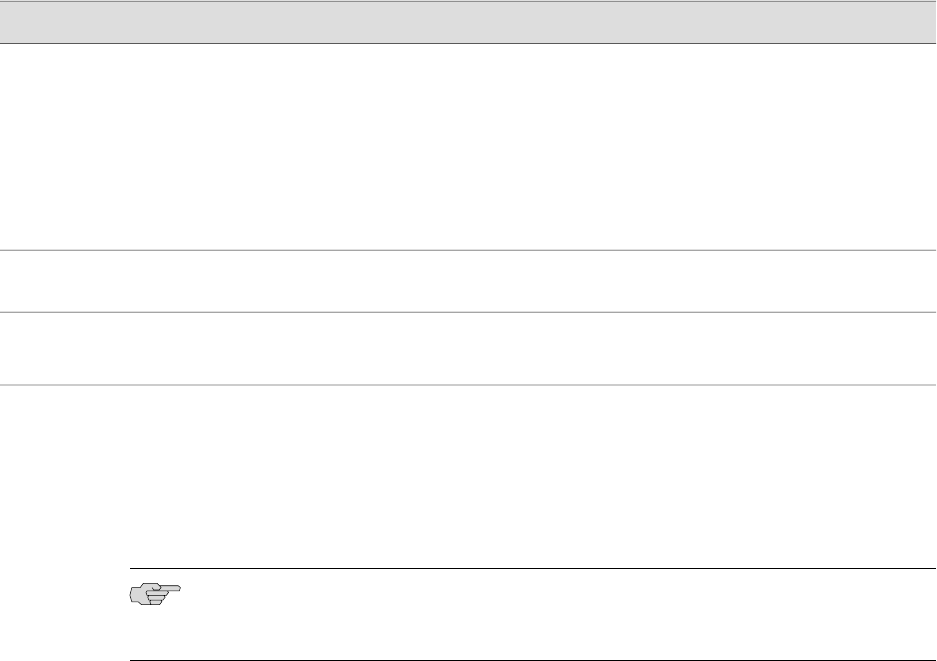Click the divider under the tall first row

[468, 250]
